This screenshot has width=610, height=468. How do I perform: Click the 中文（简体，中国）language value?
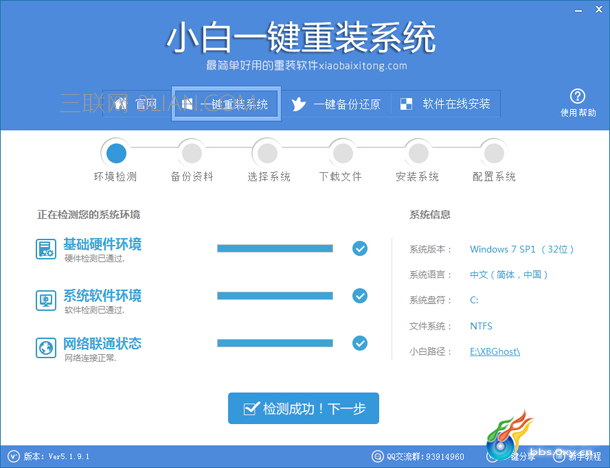(x=509, y=275)
